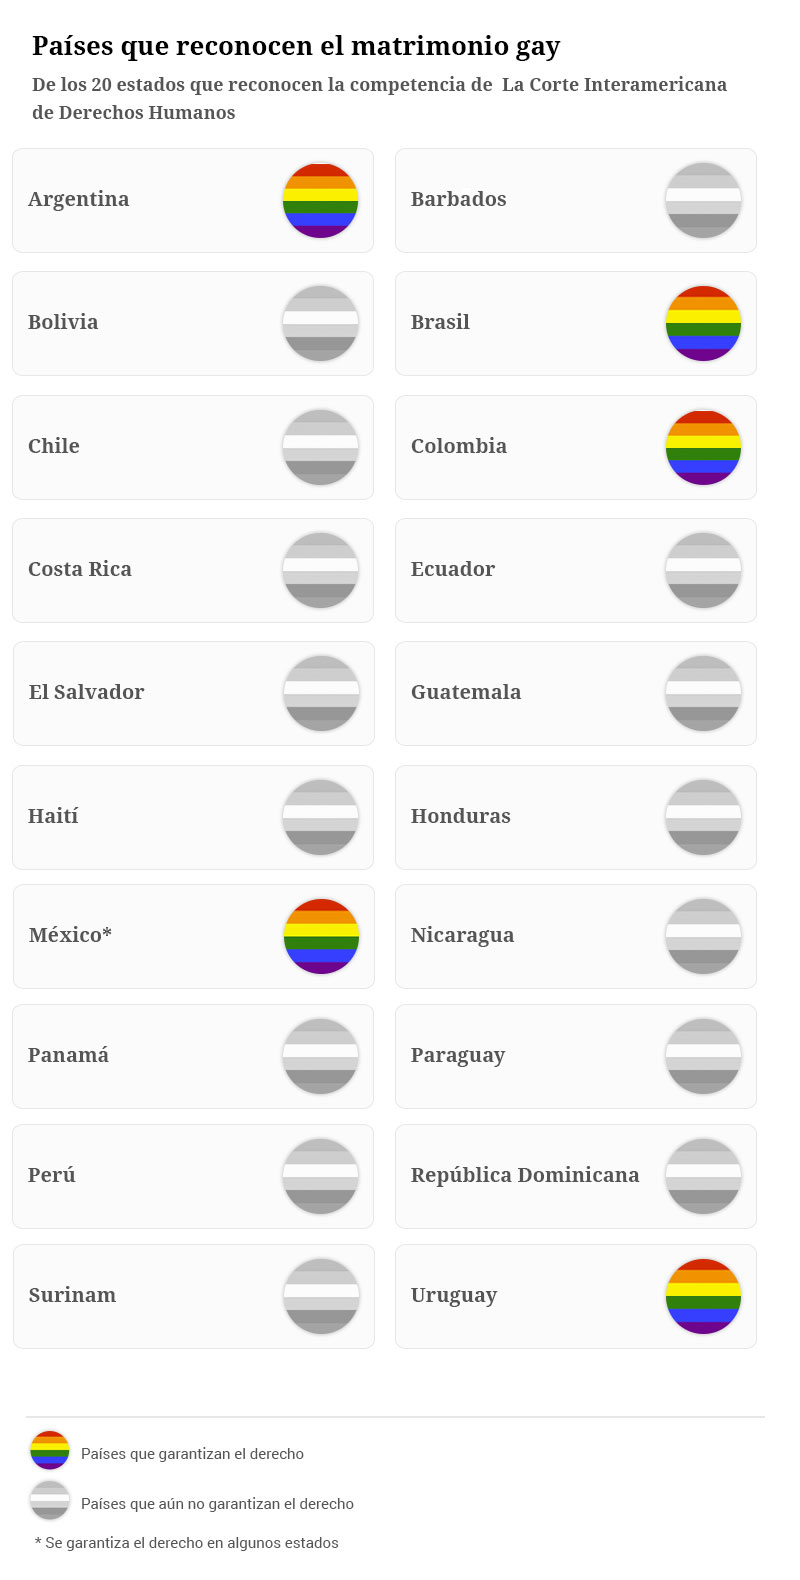Click México's rainbow flag icon
This screenshot has width=800, height=1580.
[x=321, y=936]
